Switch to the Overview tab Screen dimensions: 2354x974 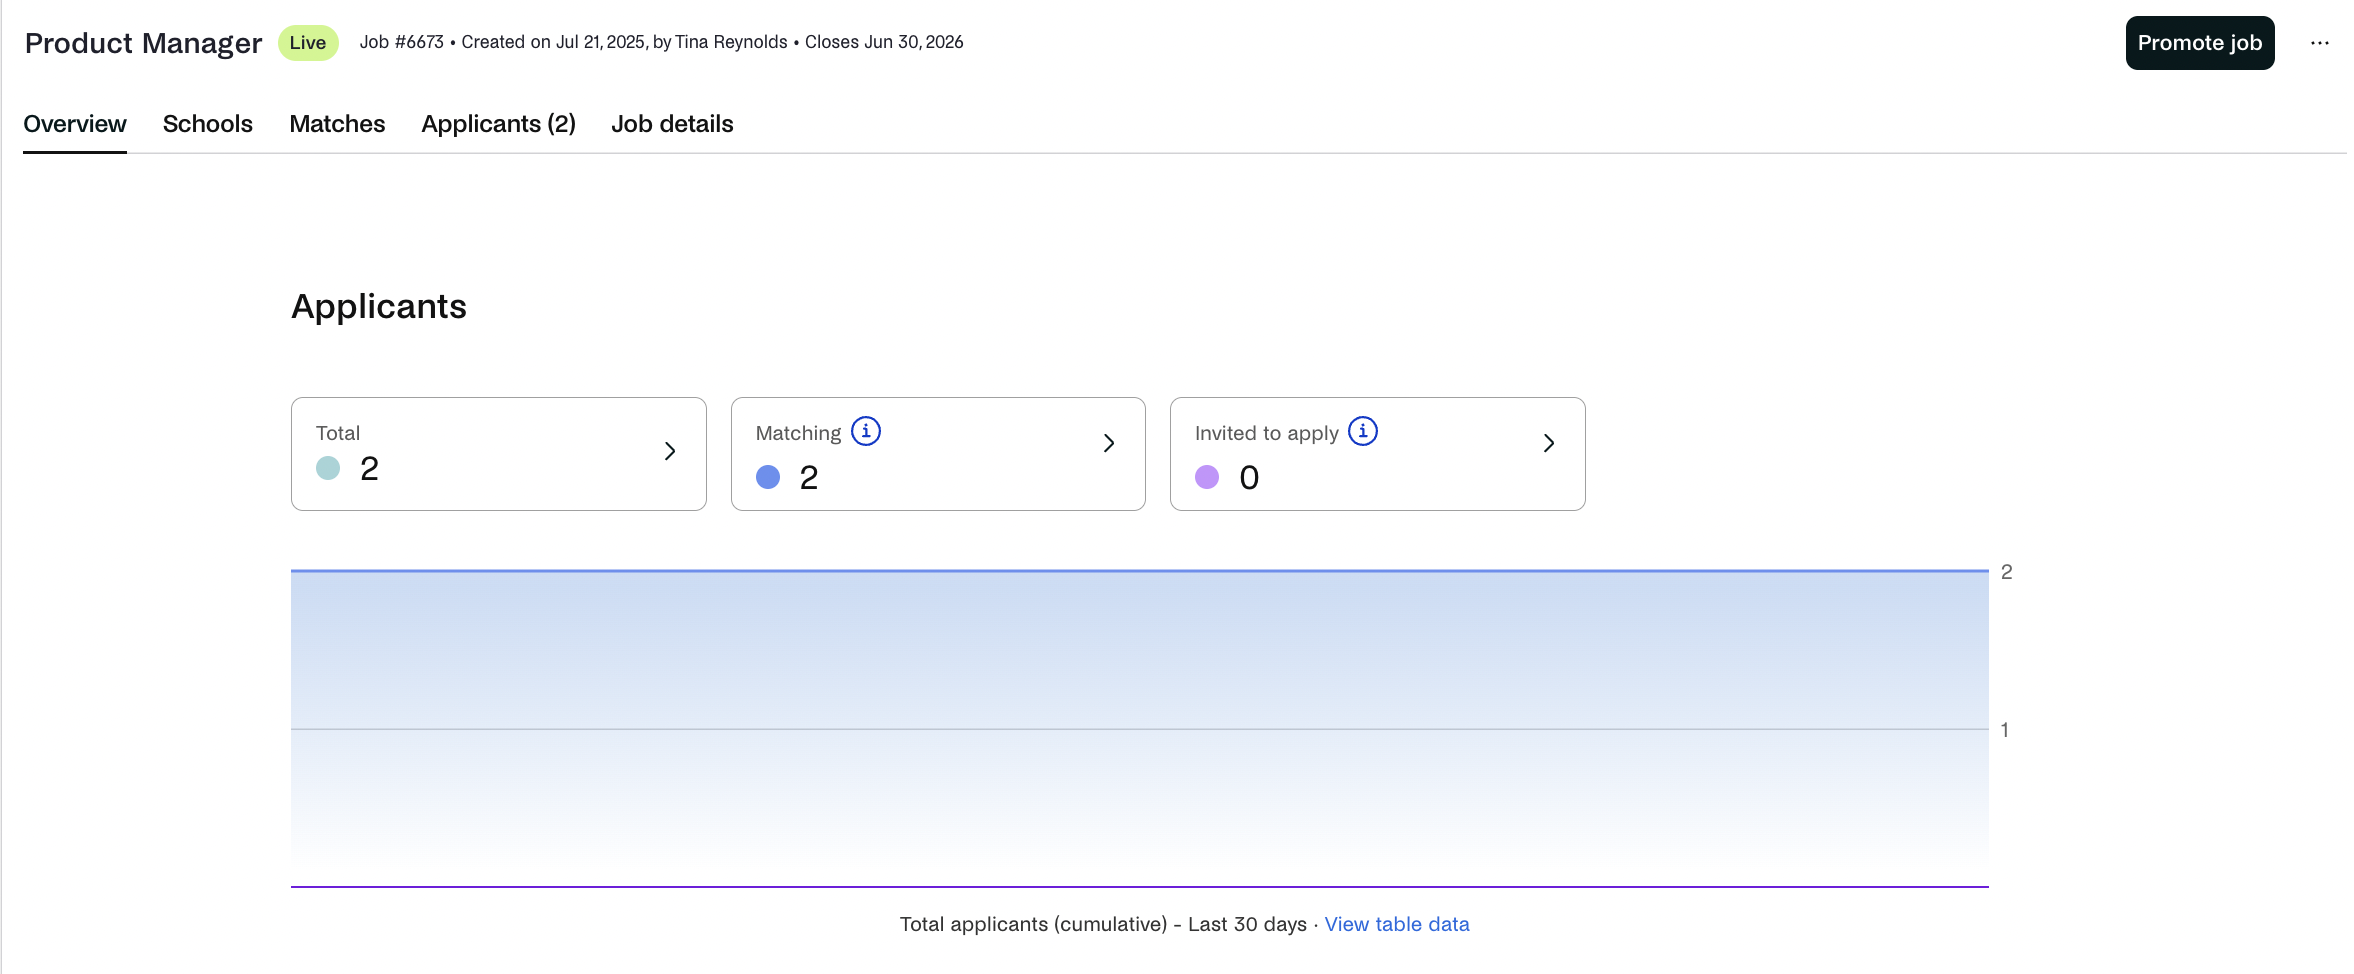click(75, 124)
